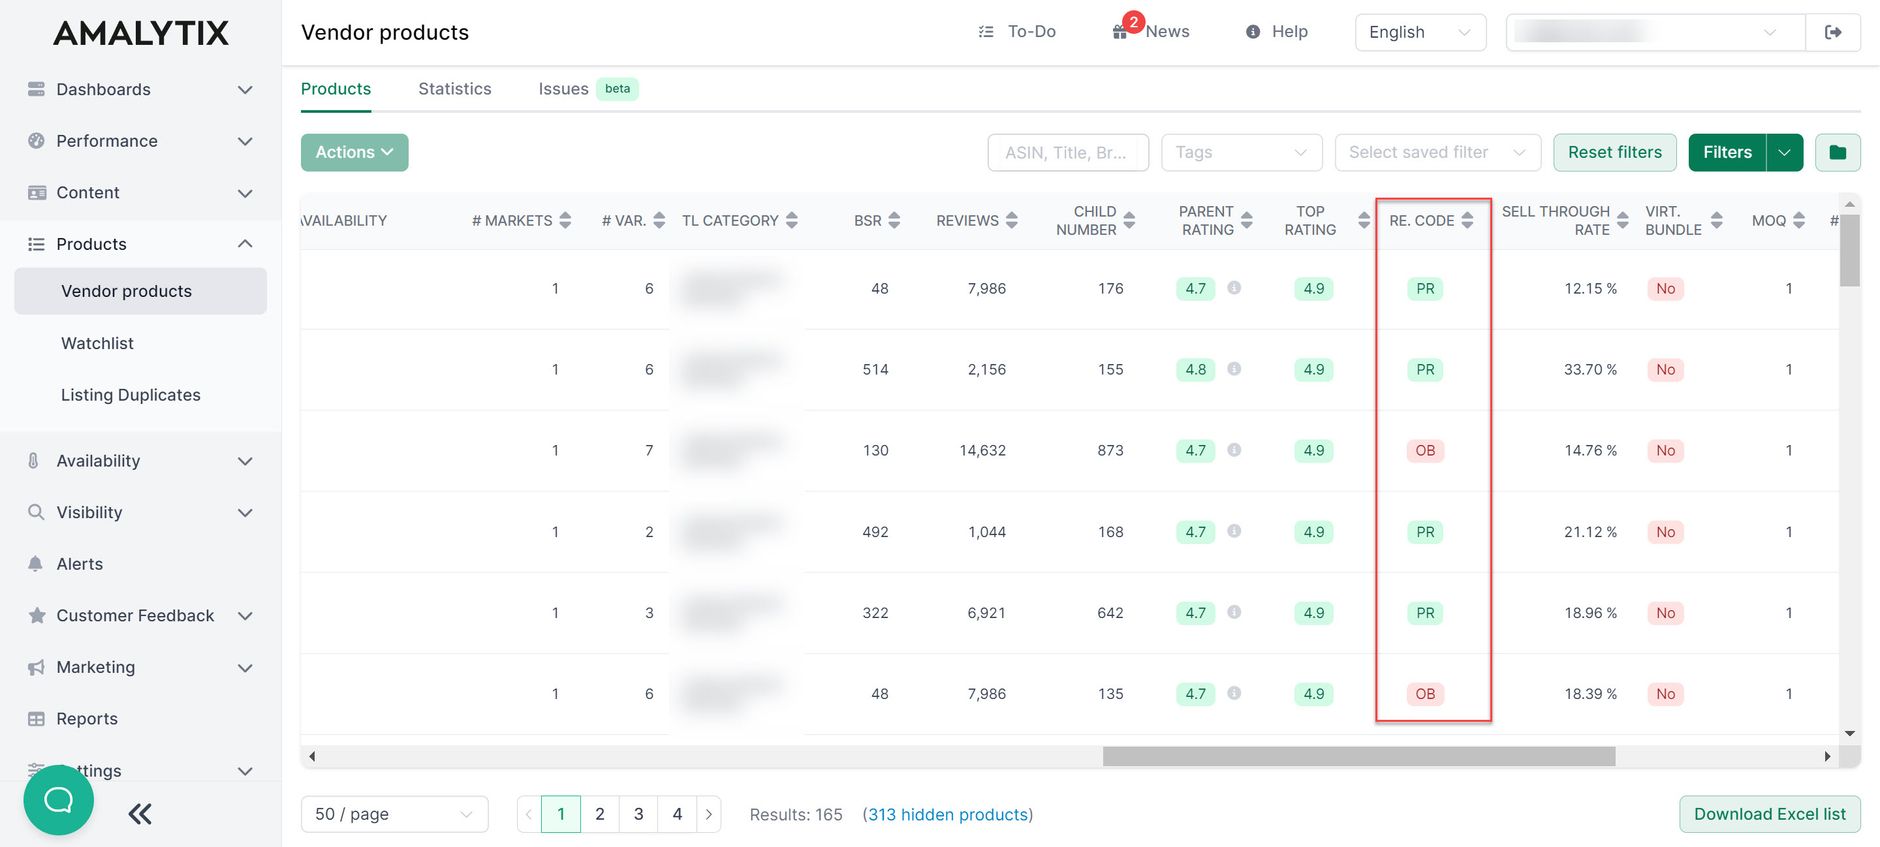Sort by MOQ column arrows
The width and height of the screenshot is (1880, 847).
pos(1799,220)
